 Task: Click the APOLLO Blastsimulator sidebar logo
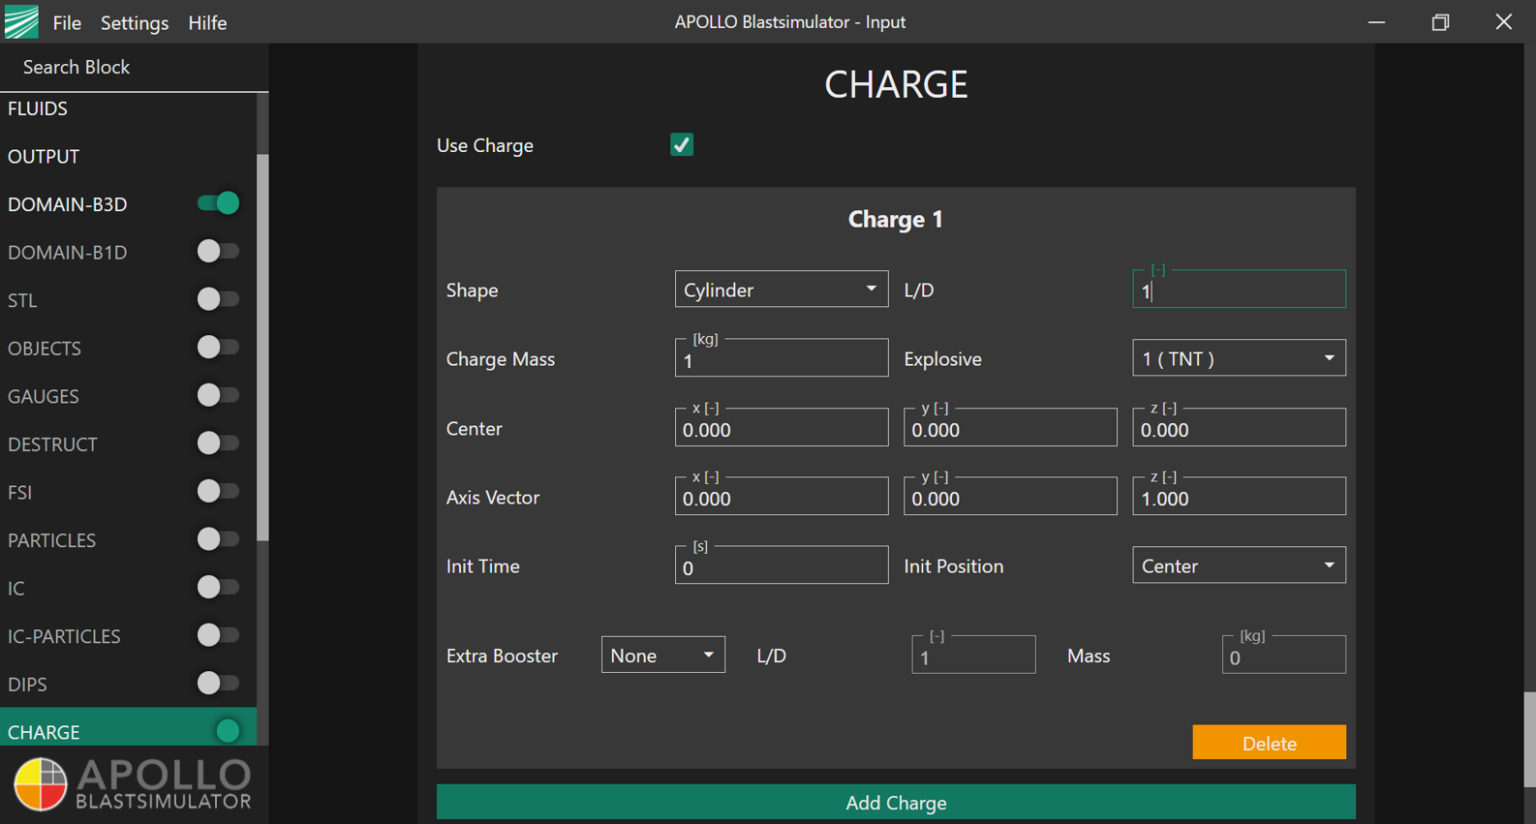(x=132, y=783)
